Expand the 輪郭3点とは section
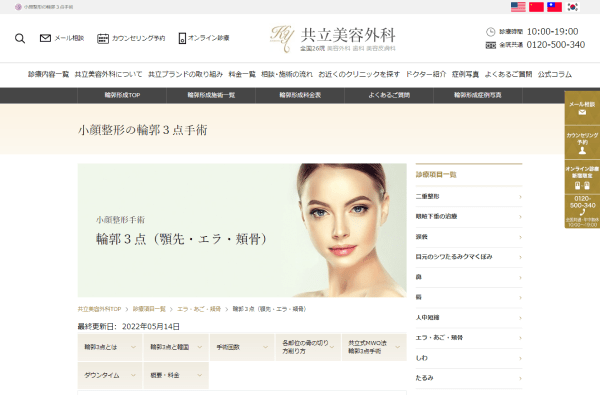Viewport: 600px width, 395px height. (x=110, y=347)
